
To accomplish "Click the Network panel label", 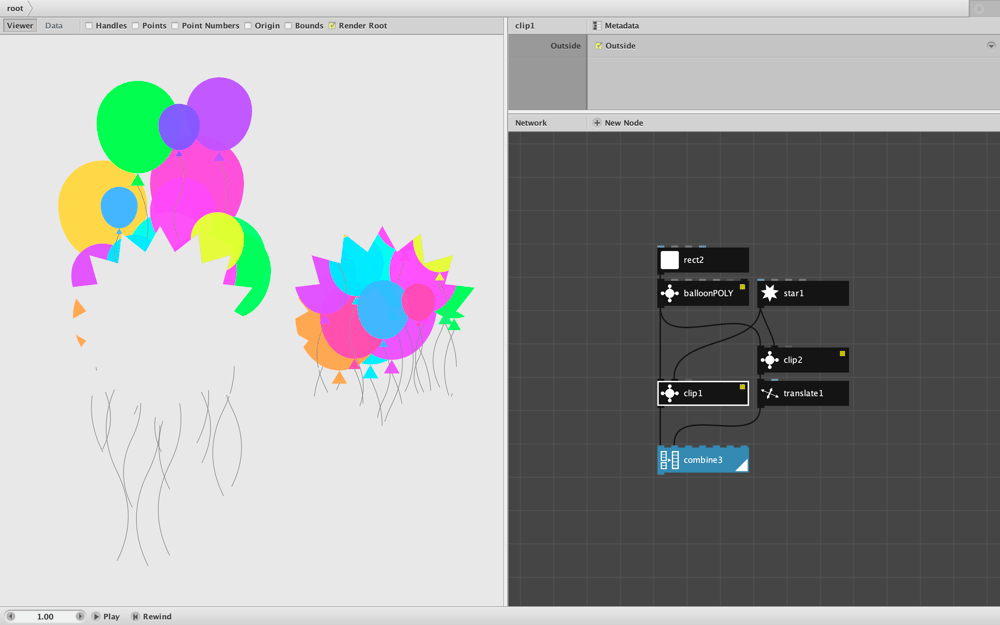I will [531, 122].
